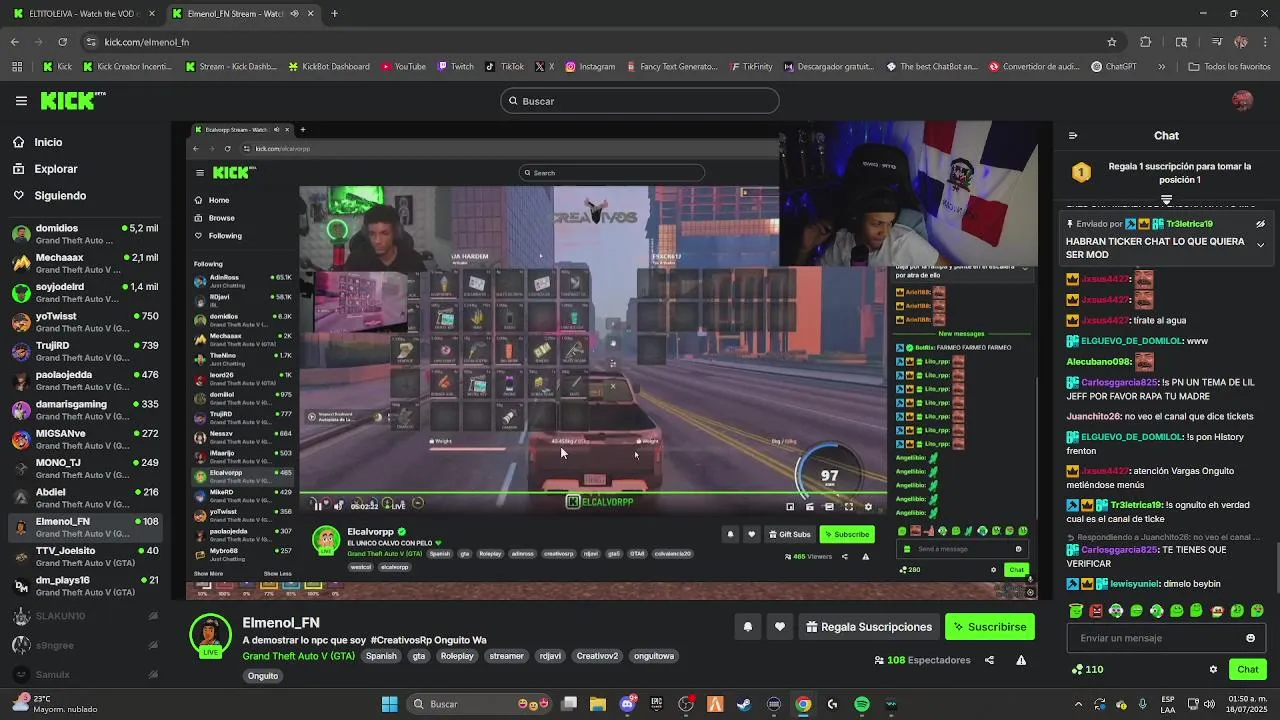Image resolution: width=1280 pixels, height=720 pixels.
Task: Reload the page
Action: pos(63,42)
